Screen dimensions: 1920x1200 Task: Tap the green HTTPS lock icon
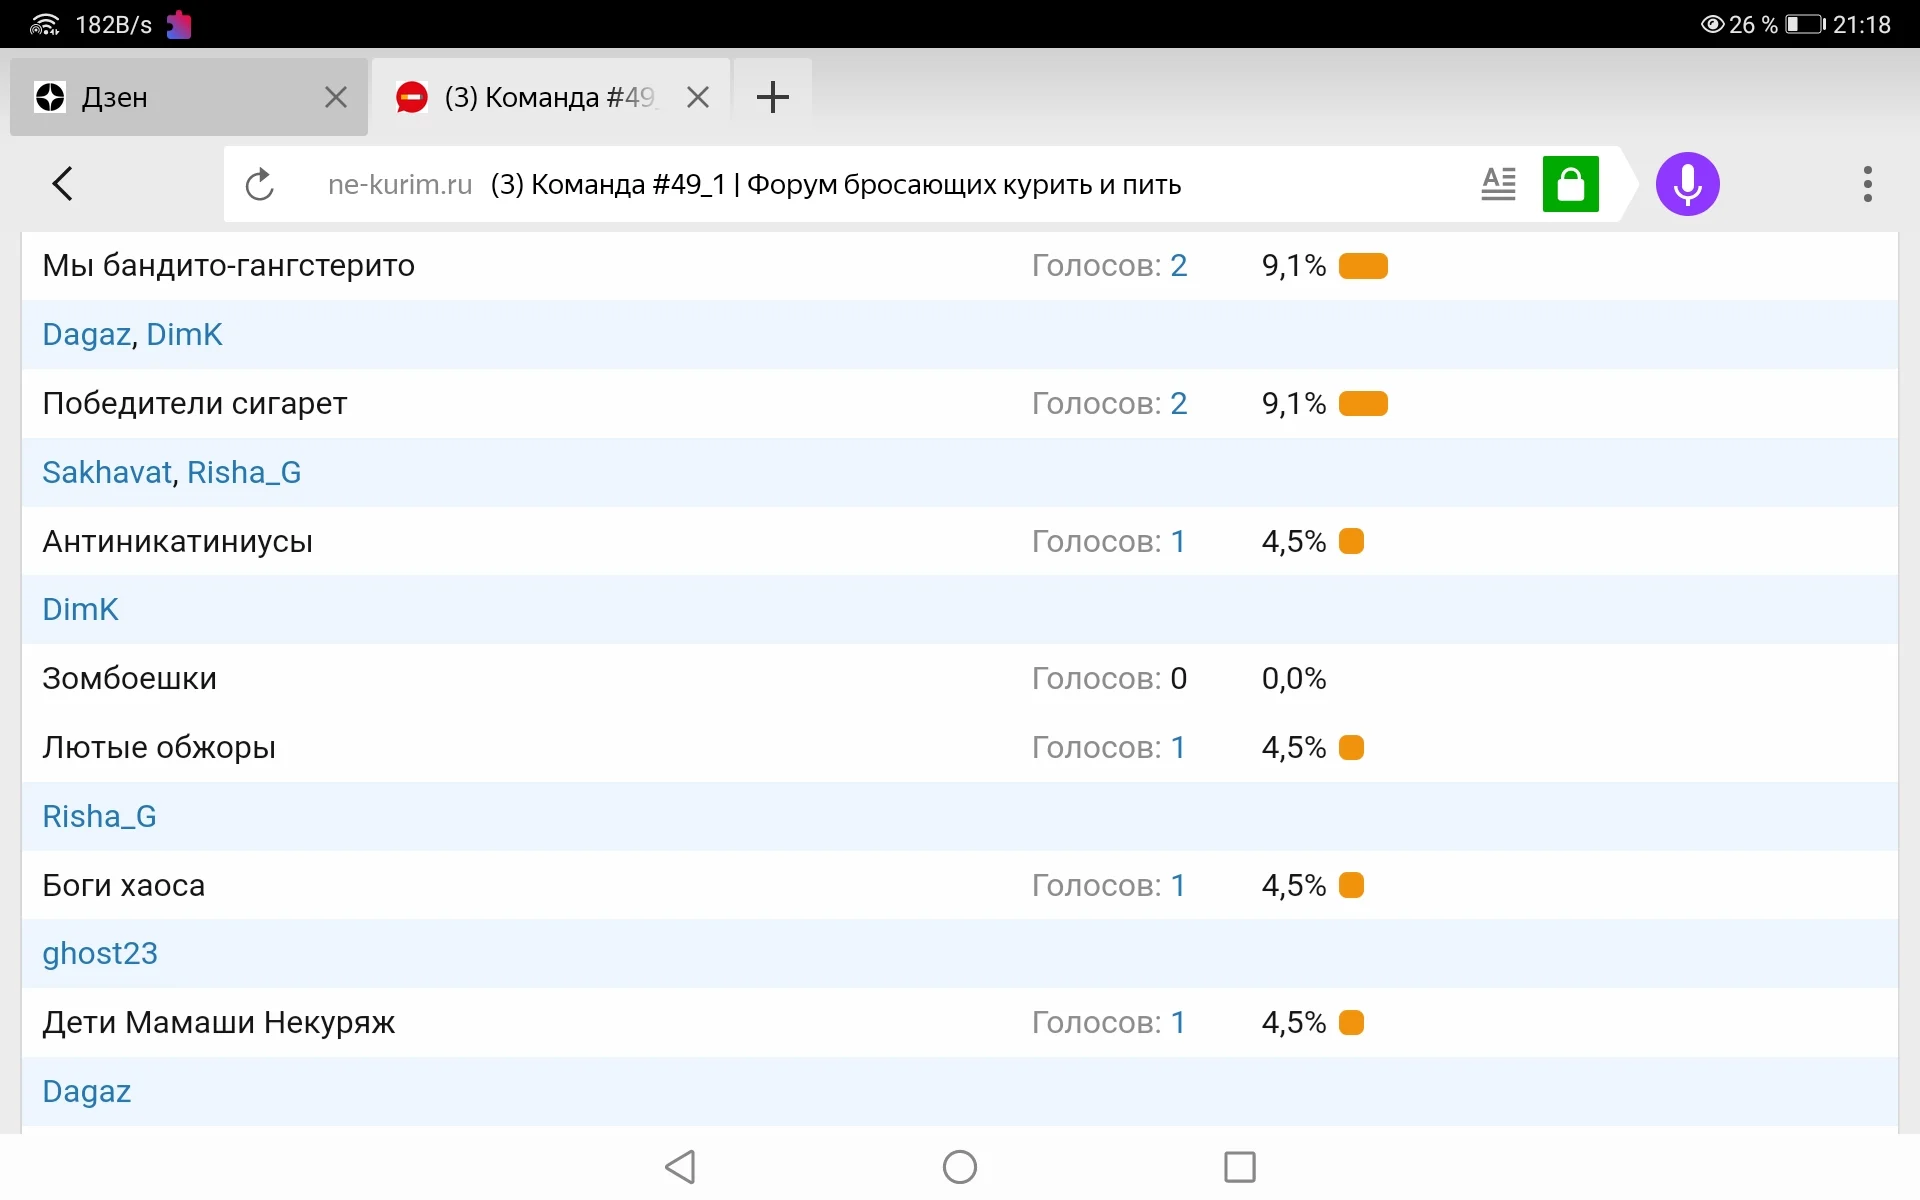(x=1571, y=184)
